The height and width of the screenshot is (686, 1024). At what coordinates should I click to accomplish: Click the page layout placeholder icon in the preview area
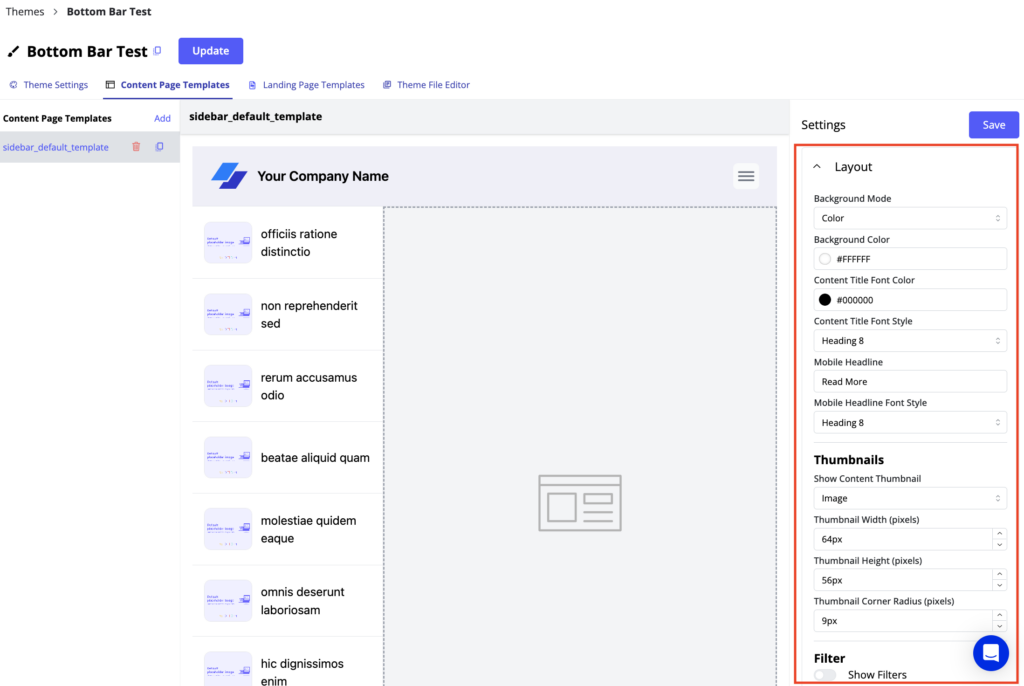click(580, 503)
